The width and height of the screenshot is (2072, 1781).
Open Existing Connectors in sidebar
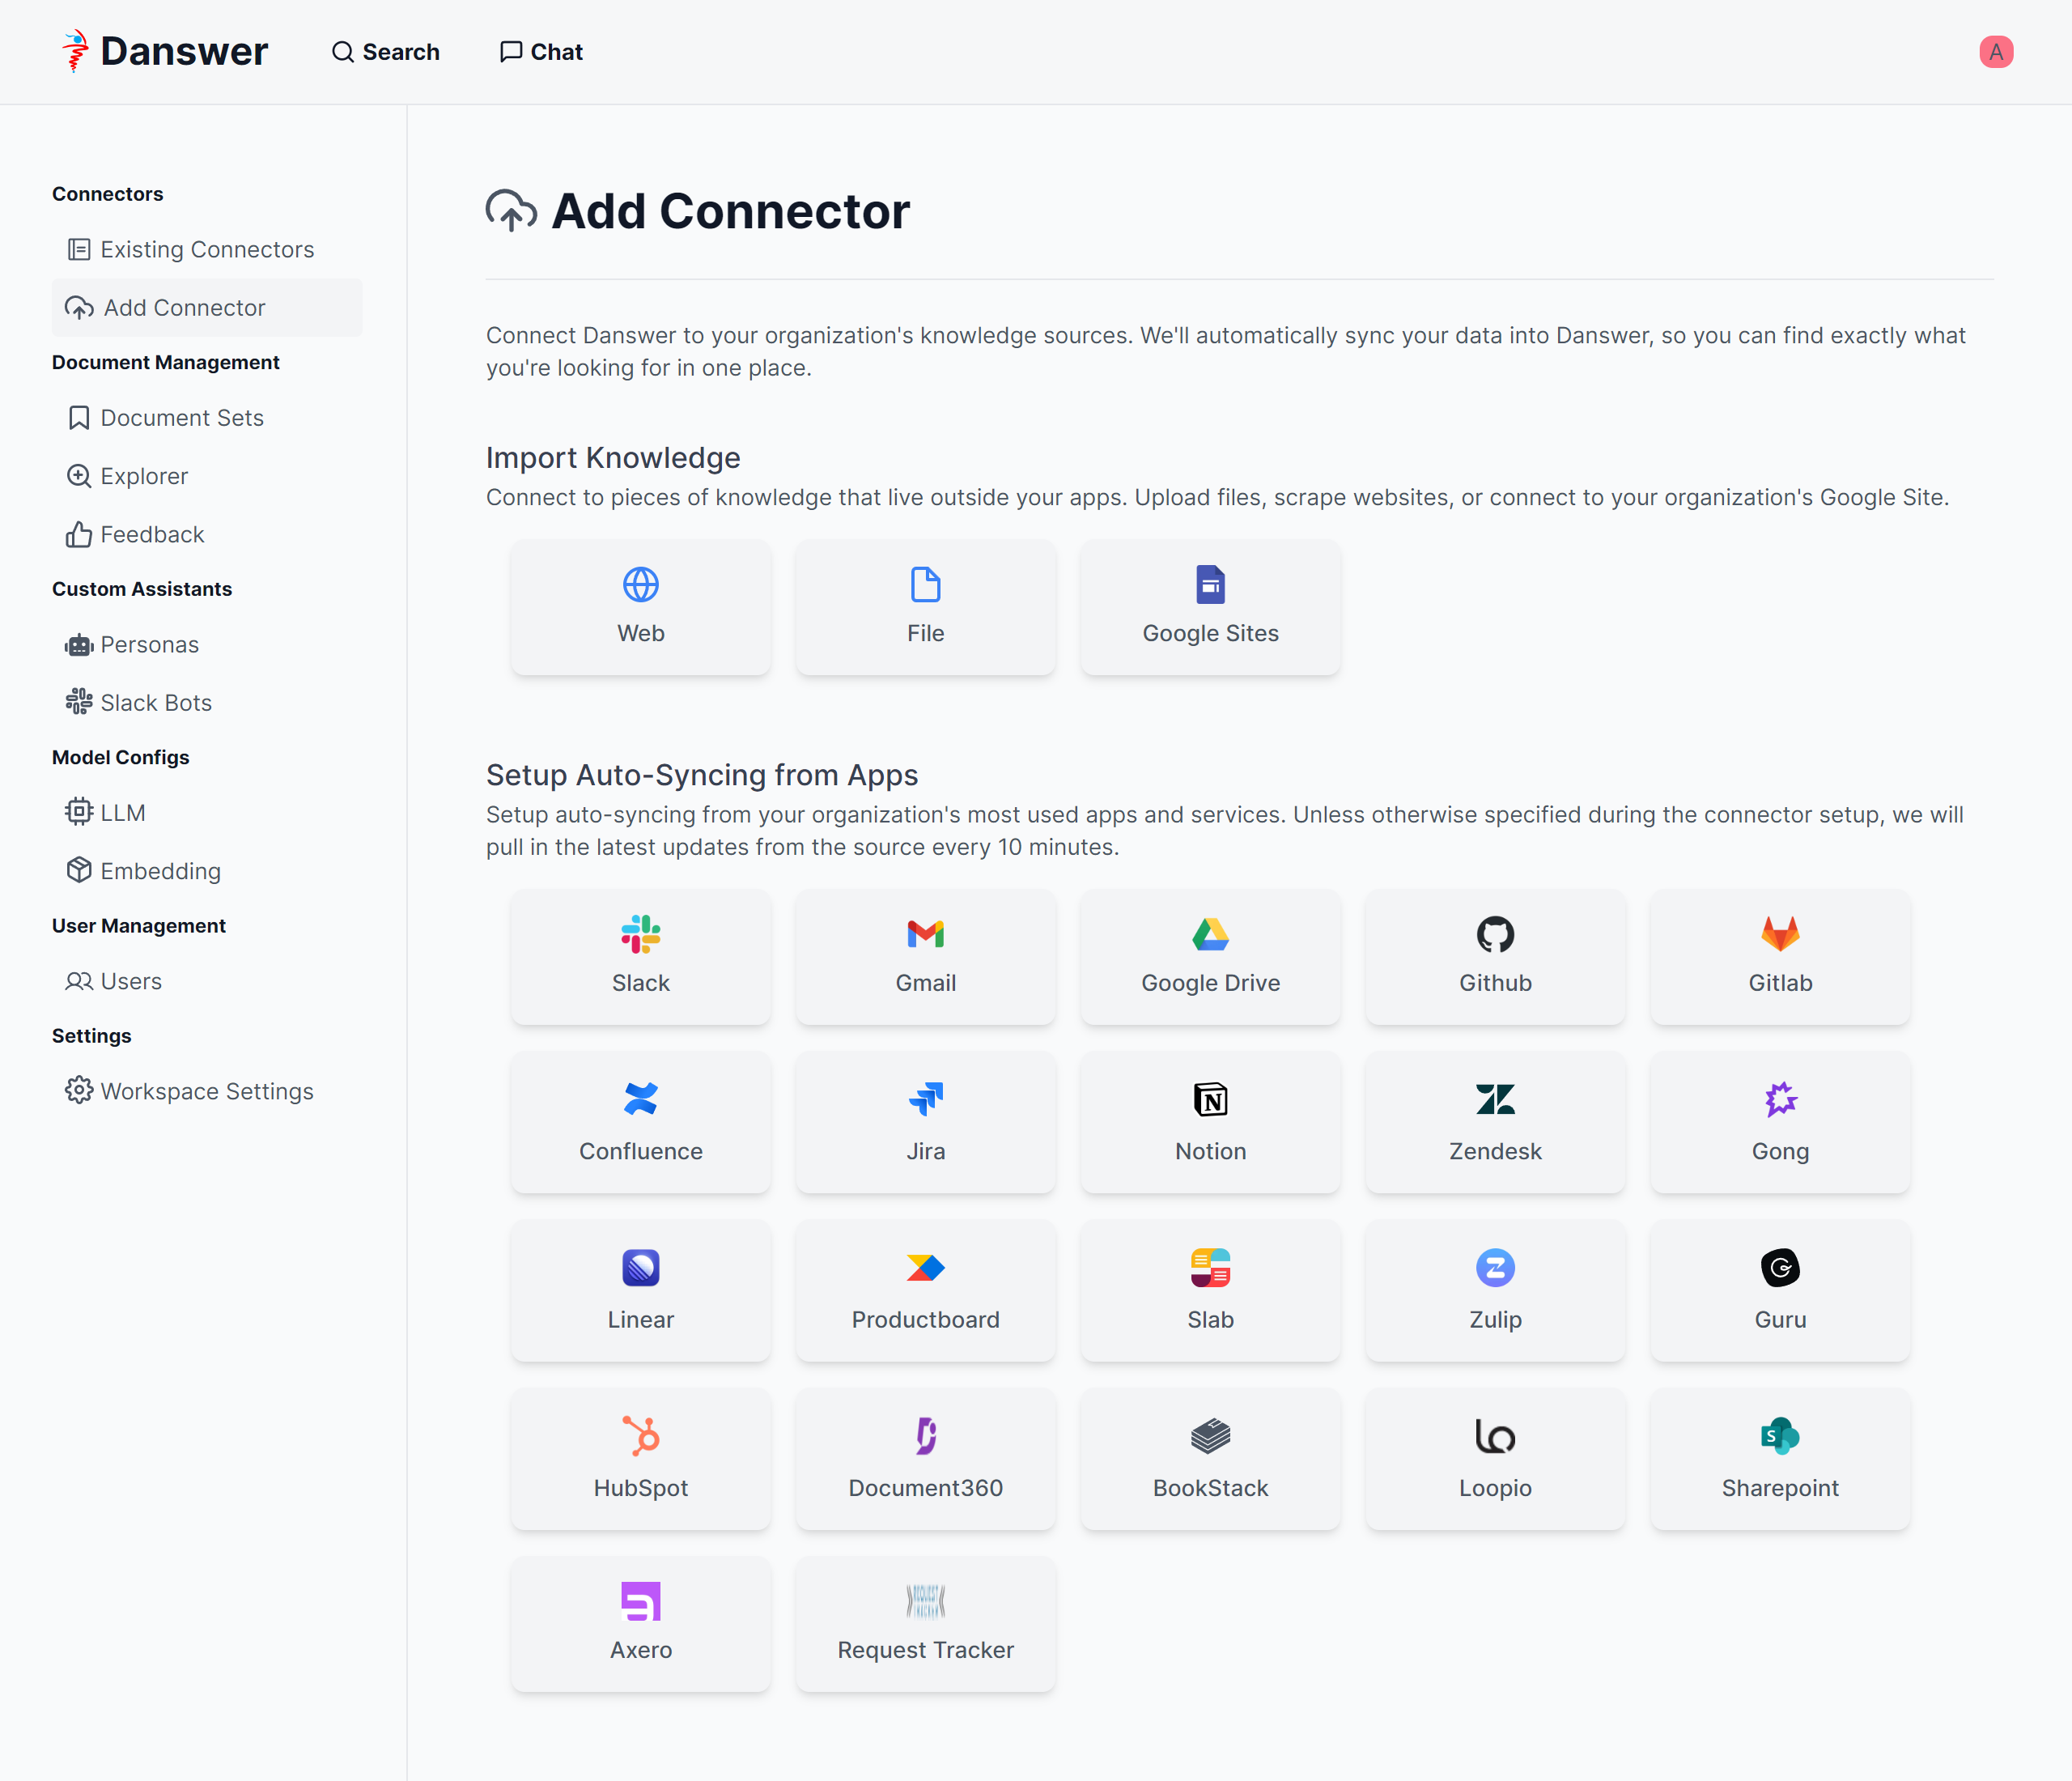click(x=206, y=249)
